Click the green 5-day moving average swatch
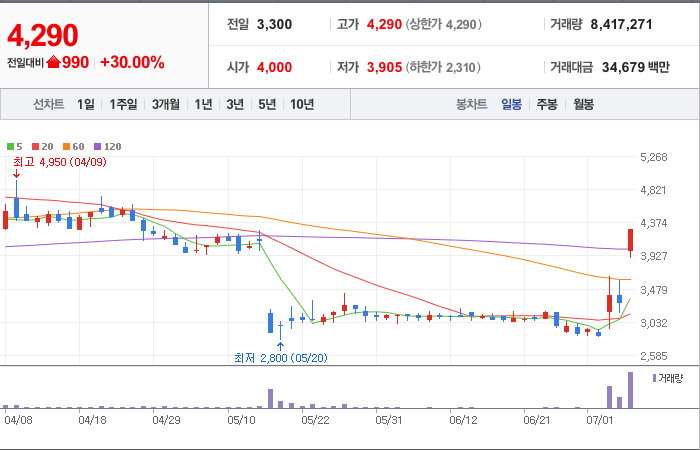 10,146
